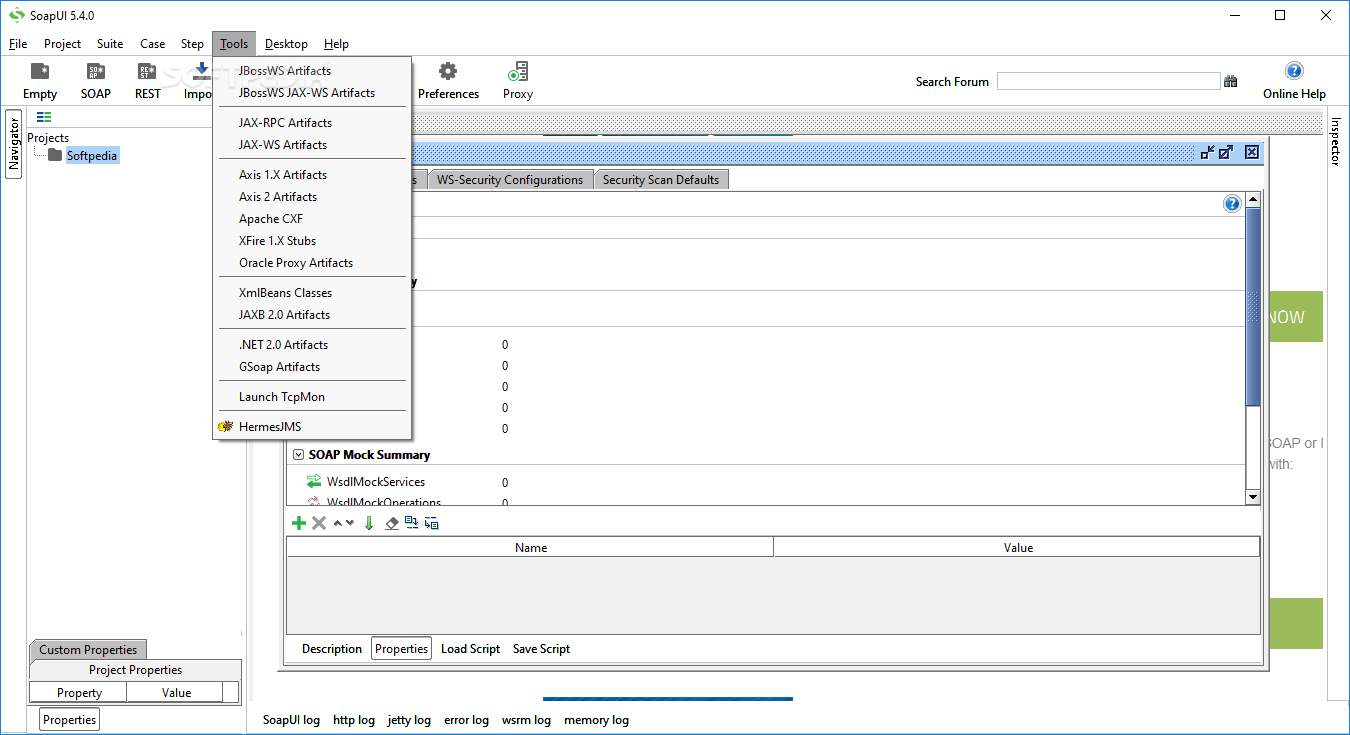This screenshot has width=1350, height=735.
Task: Open the Custom Properties tab
Action: (88, 650)
